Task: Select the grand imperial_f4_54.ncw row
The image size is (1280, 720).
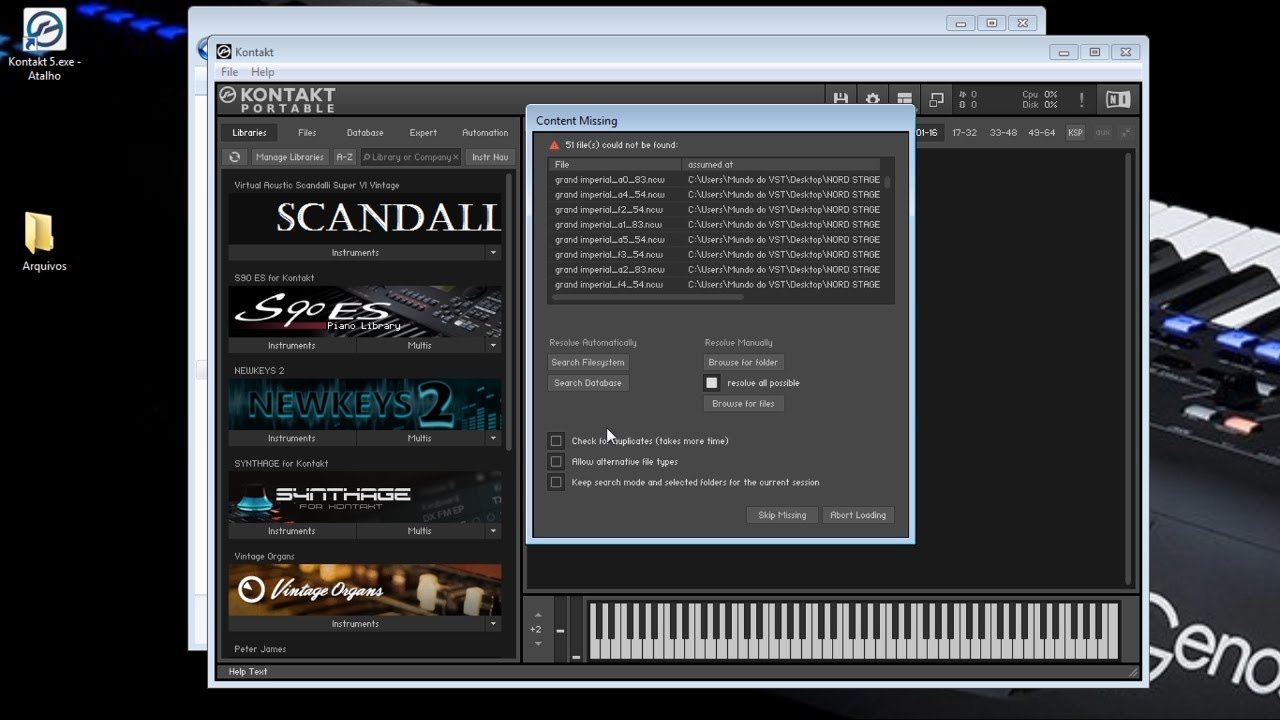Action: (715, 285)
